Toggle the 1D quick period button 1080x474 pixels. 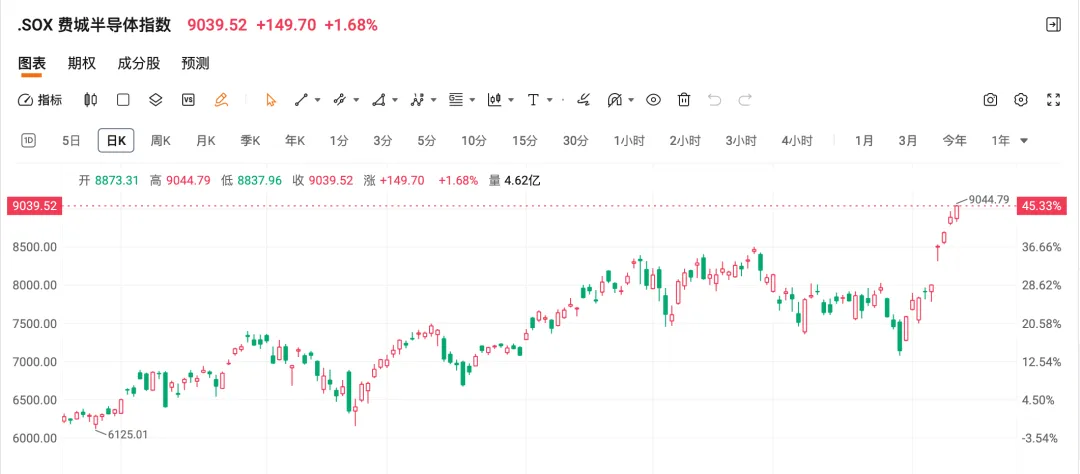click(x=28, y=141)
